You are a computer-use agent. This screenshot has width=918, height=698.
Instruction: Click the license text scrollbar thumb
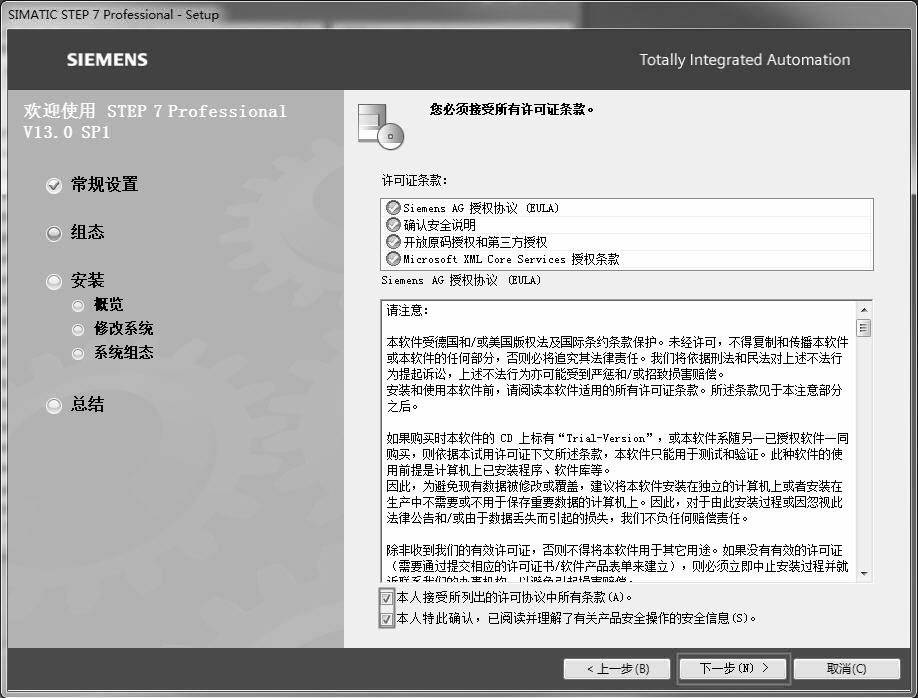click(864, 327)
